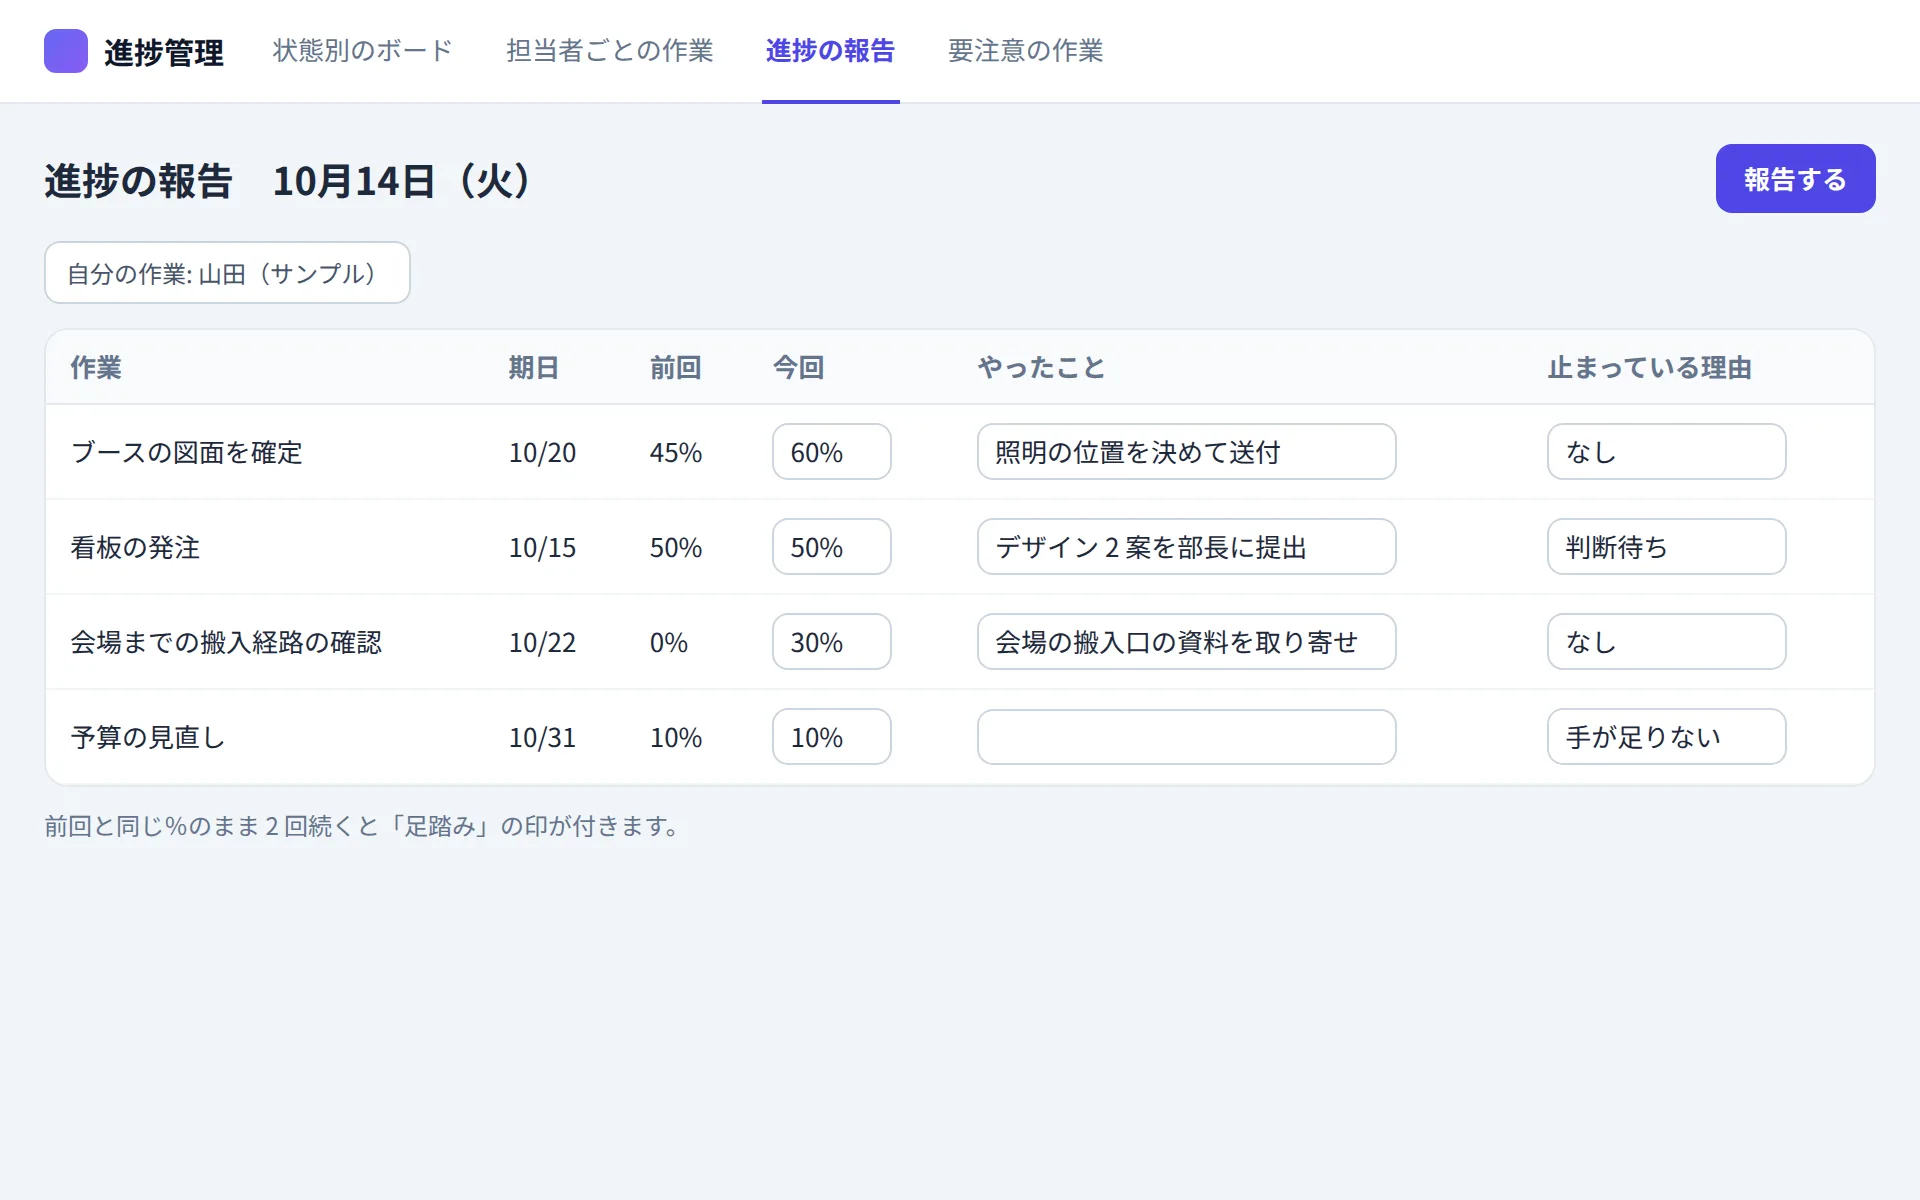Switch to 担当者ごとの作業 tab
This screenshot has height=1200, width=1920.
coord(609,51)
